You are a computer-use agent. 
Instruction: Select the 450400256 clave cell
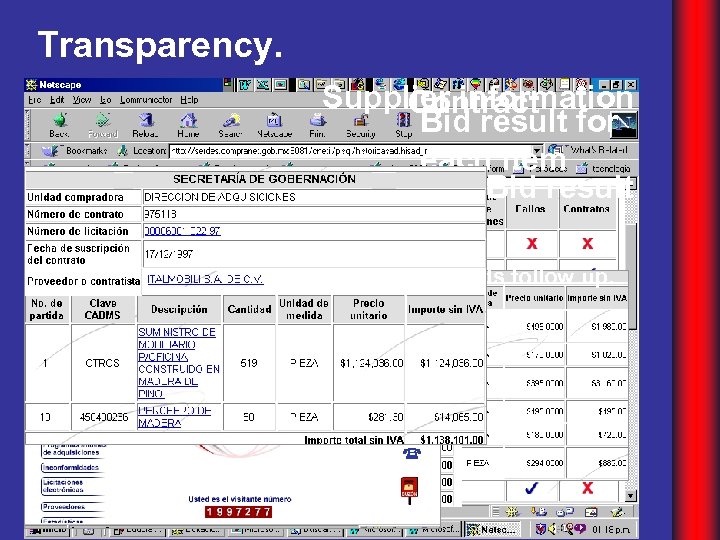click(104, 417)
